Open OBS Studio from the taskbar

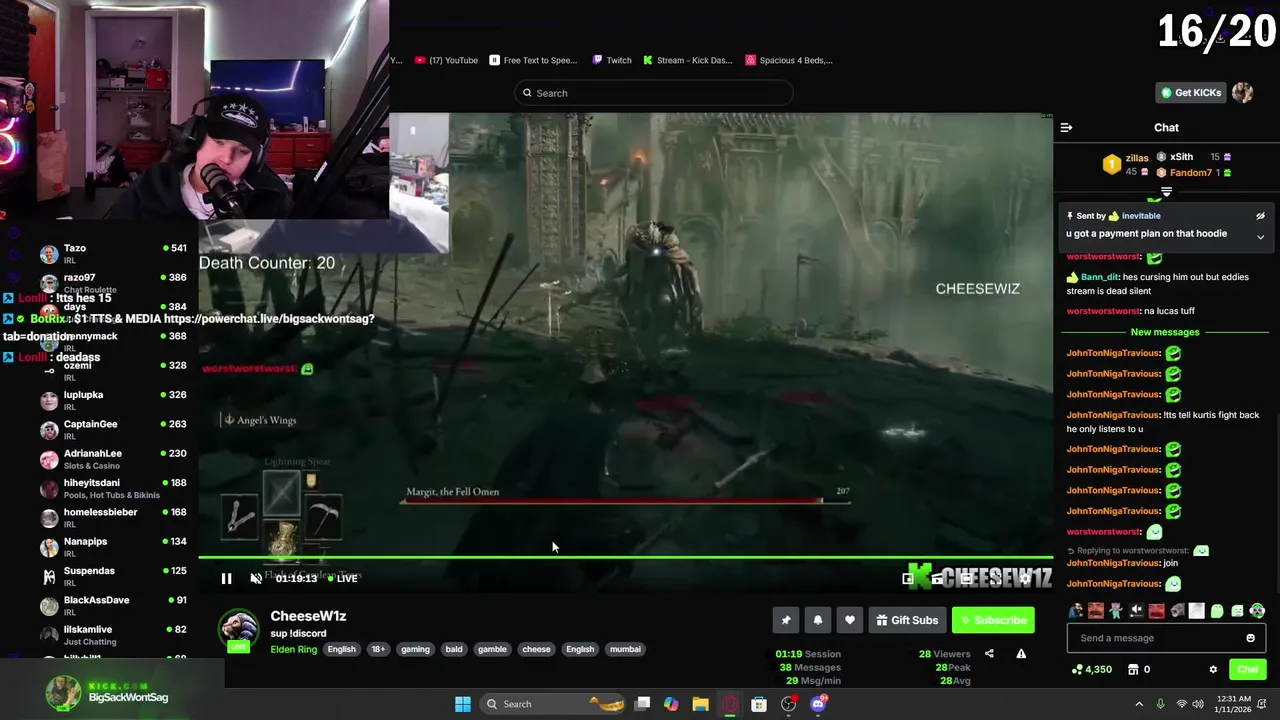click(x=788, y=704)
